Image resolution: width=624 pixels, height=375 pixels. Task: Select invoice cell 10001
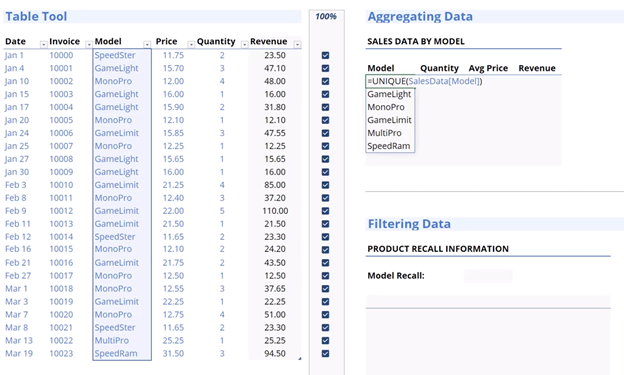pyautogui.click(x=61, y=68)
